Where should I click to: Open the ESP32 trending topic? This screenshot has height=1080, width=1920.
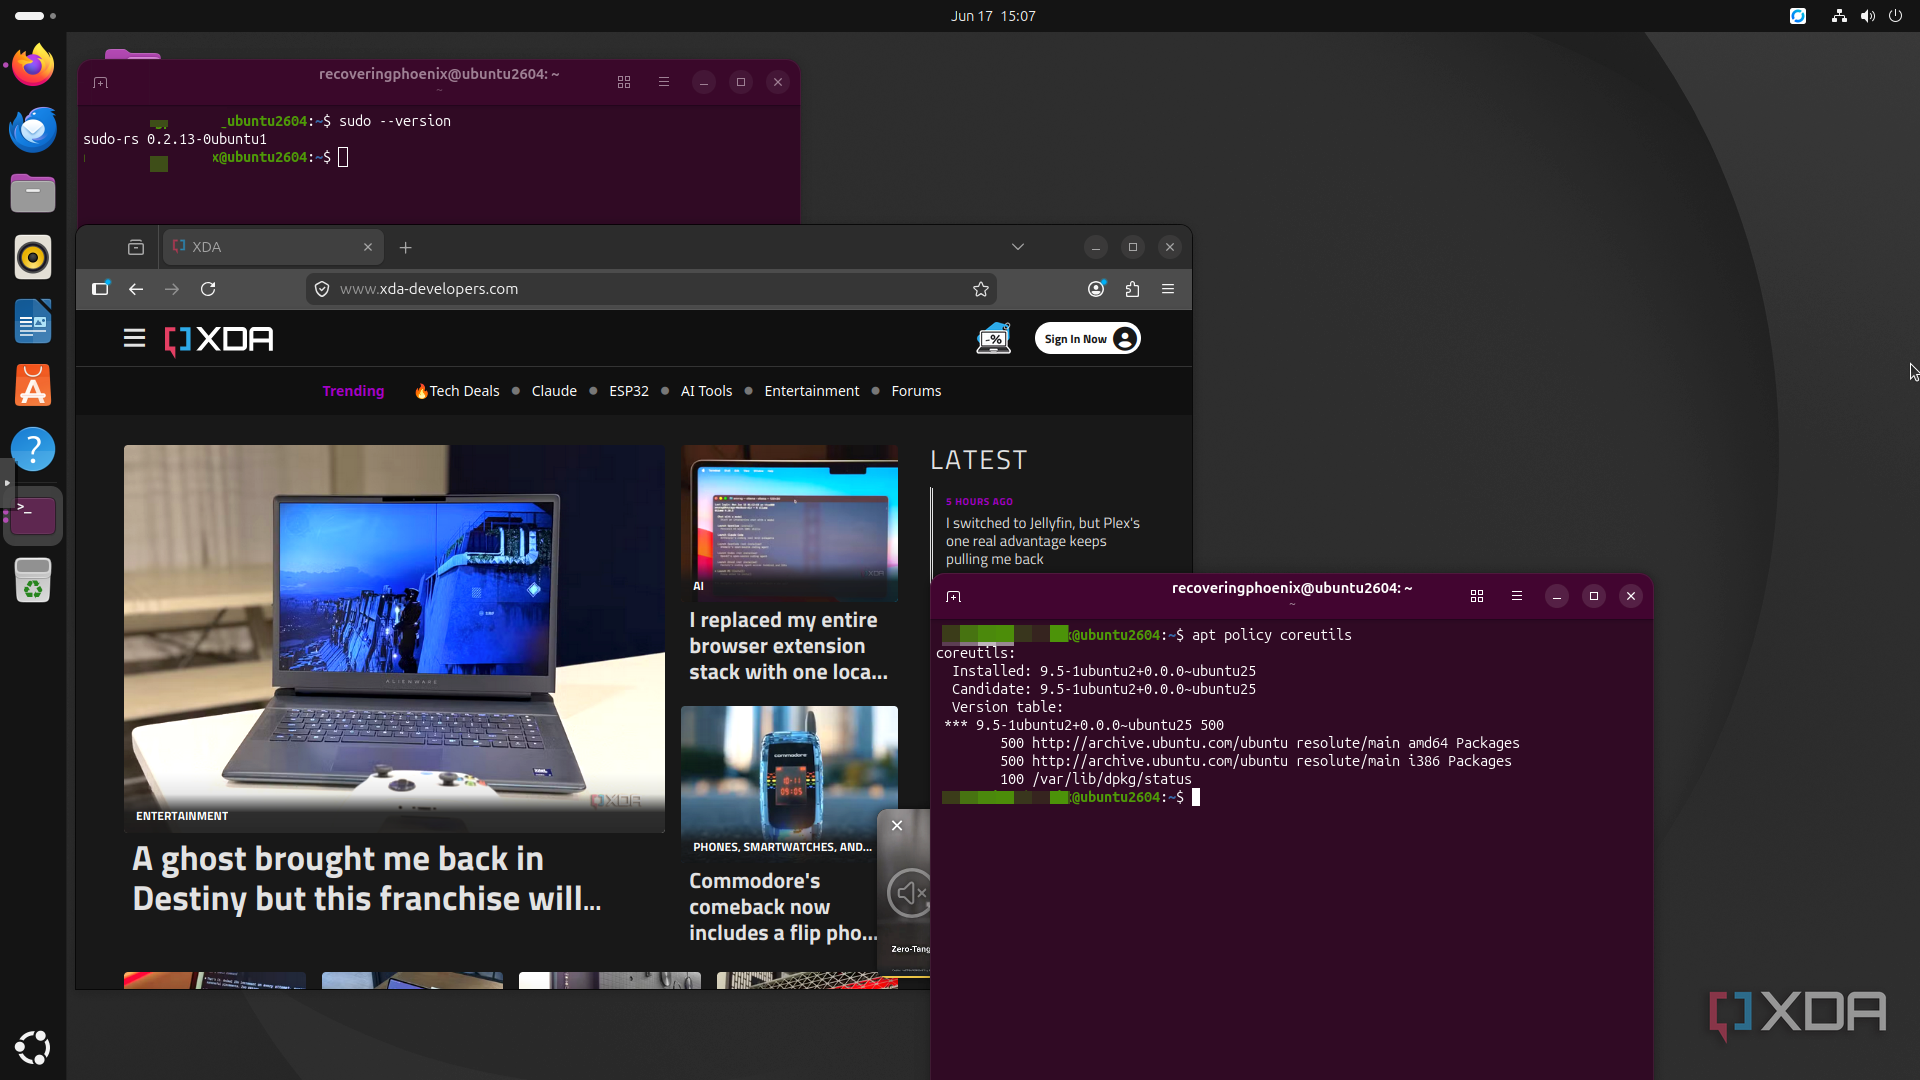(629, 391)
